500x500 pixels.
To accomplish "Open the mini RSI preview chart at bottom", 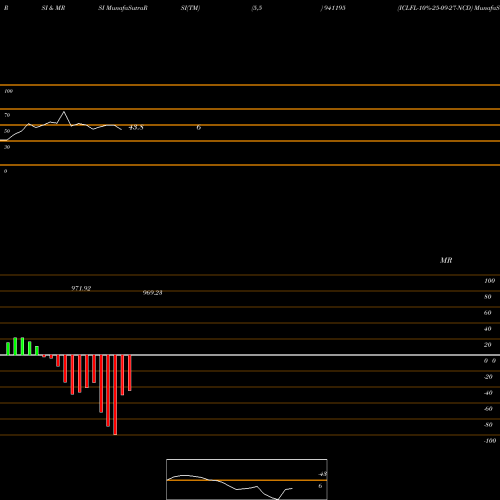I will [247, 479].
